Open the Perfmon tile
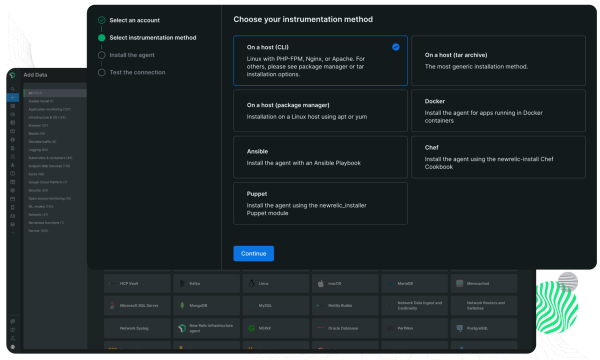The height and width of the screenshot is (360, 600). tap(414, 328)
